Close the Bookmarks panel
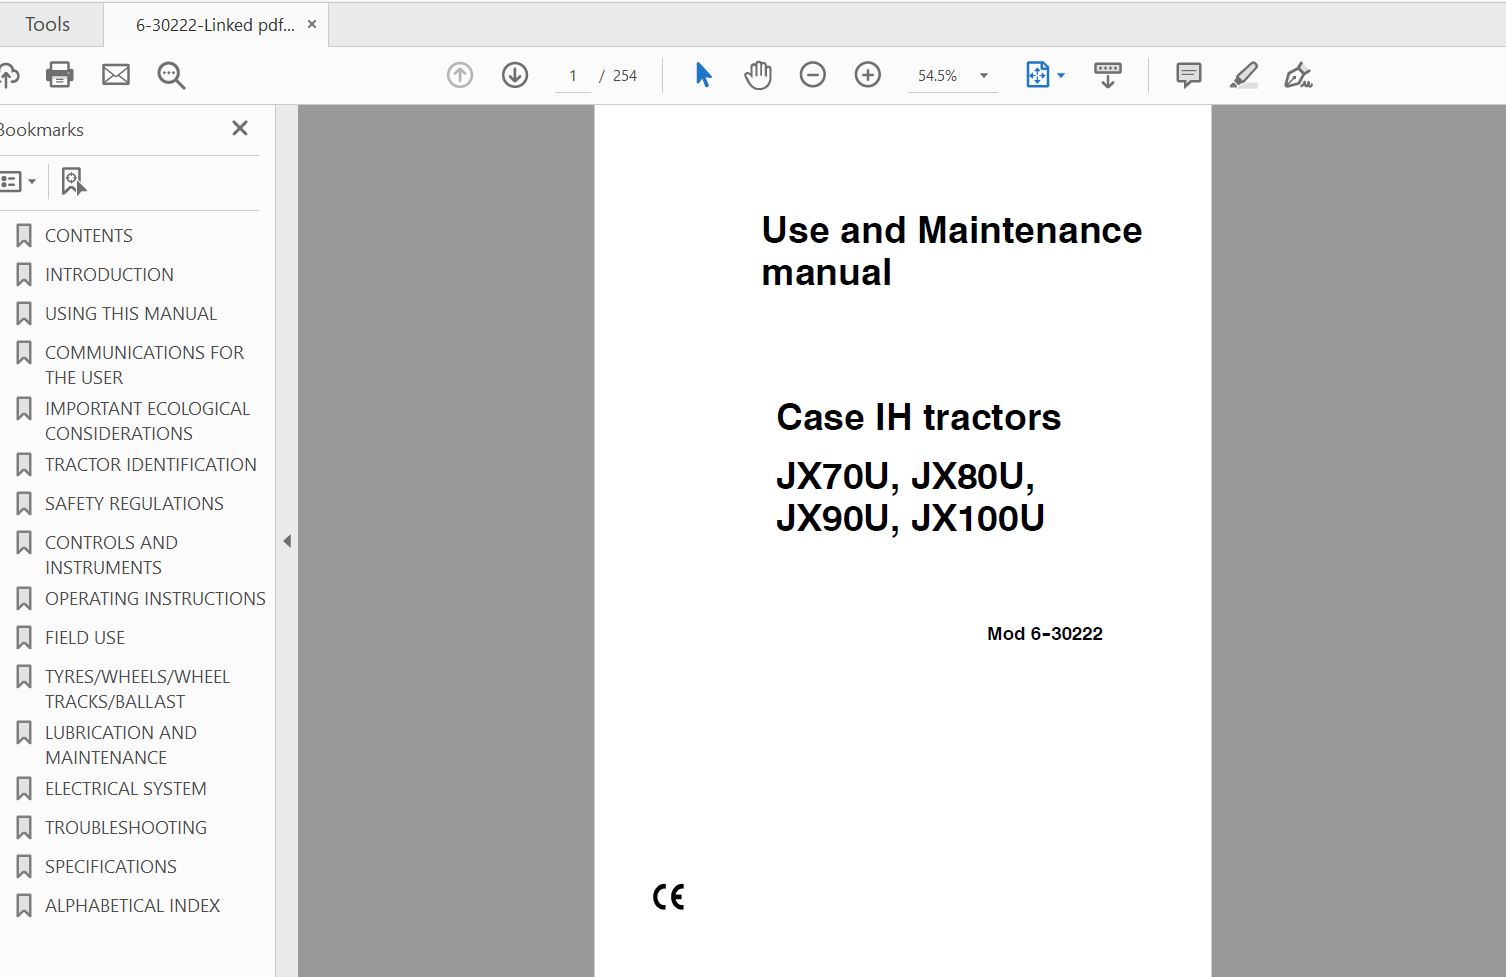Screen dimensions: 1506x977 coord(240,128)
